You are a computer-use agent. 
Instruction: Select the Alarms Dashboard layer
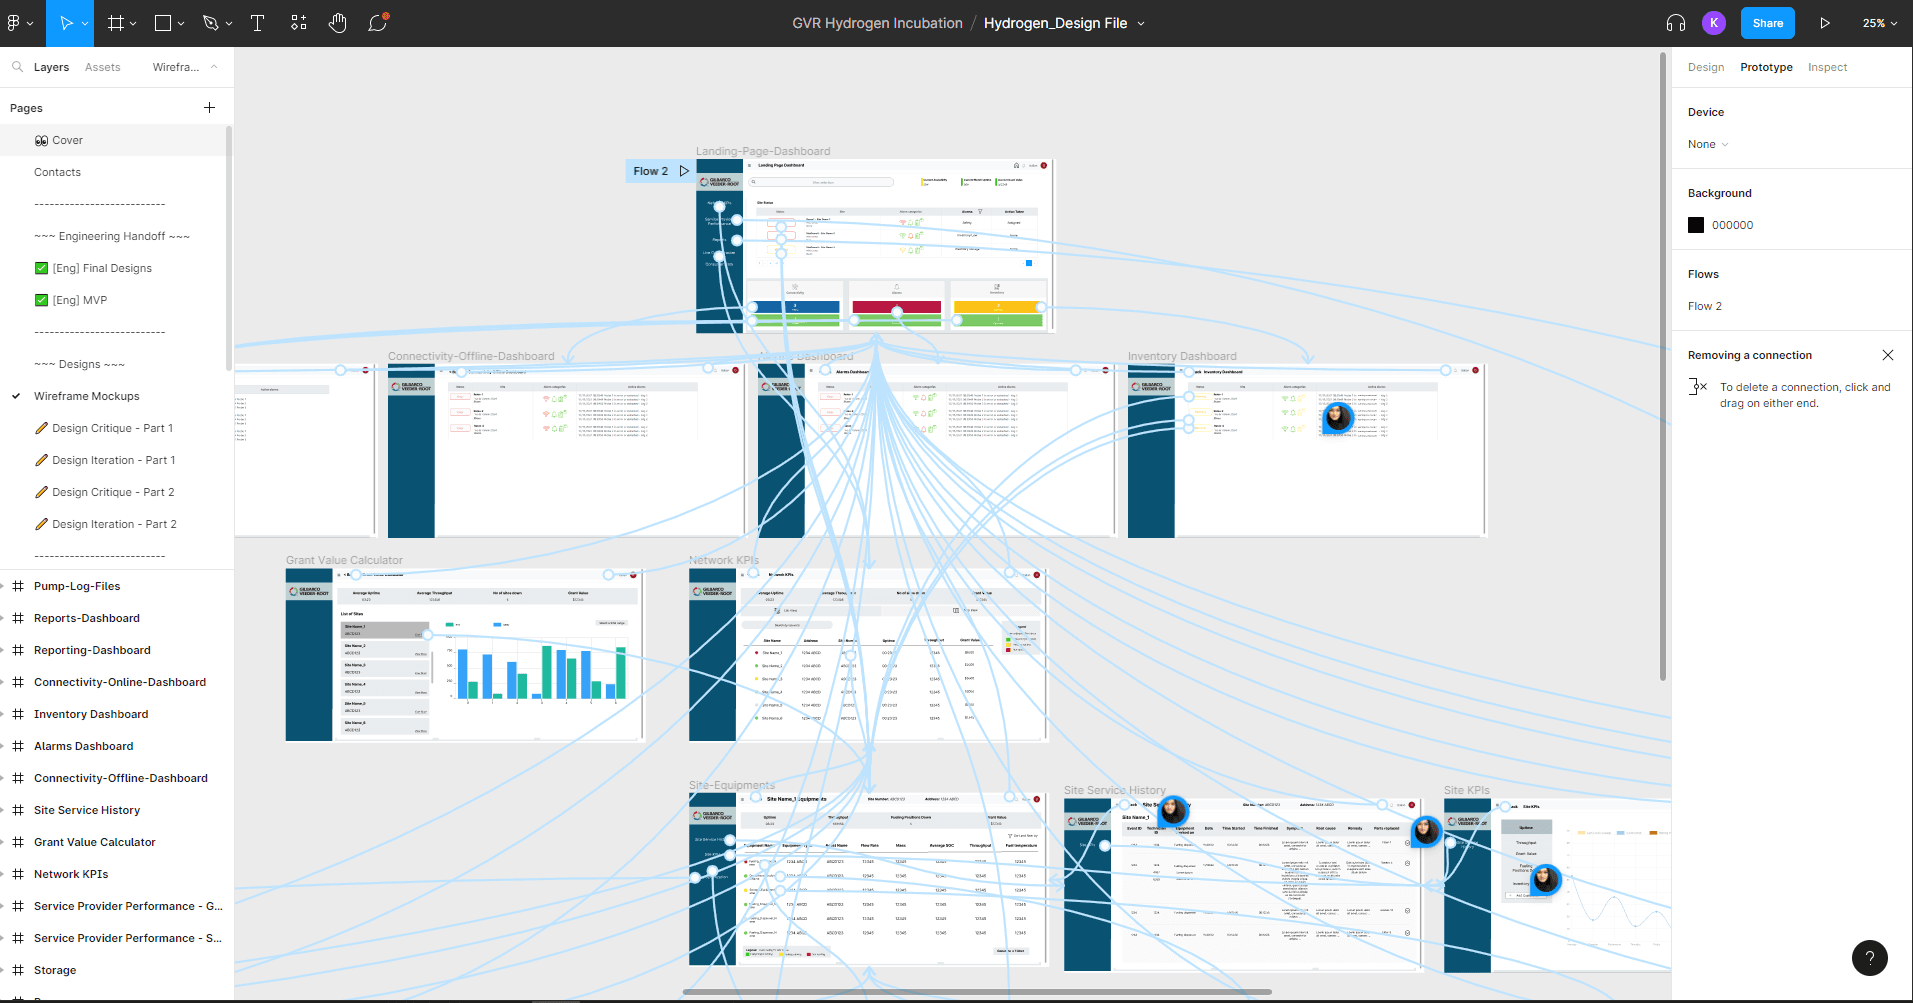(x=83, y=746)
